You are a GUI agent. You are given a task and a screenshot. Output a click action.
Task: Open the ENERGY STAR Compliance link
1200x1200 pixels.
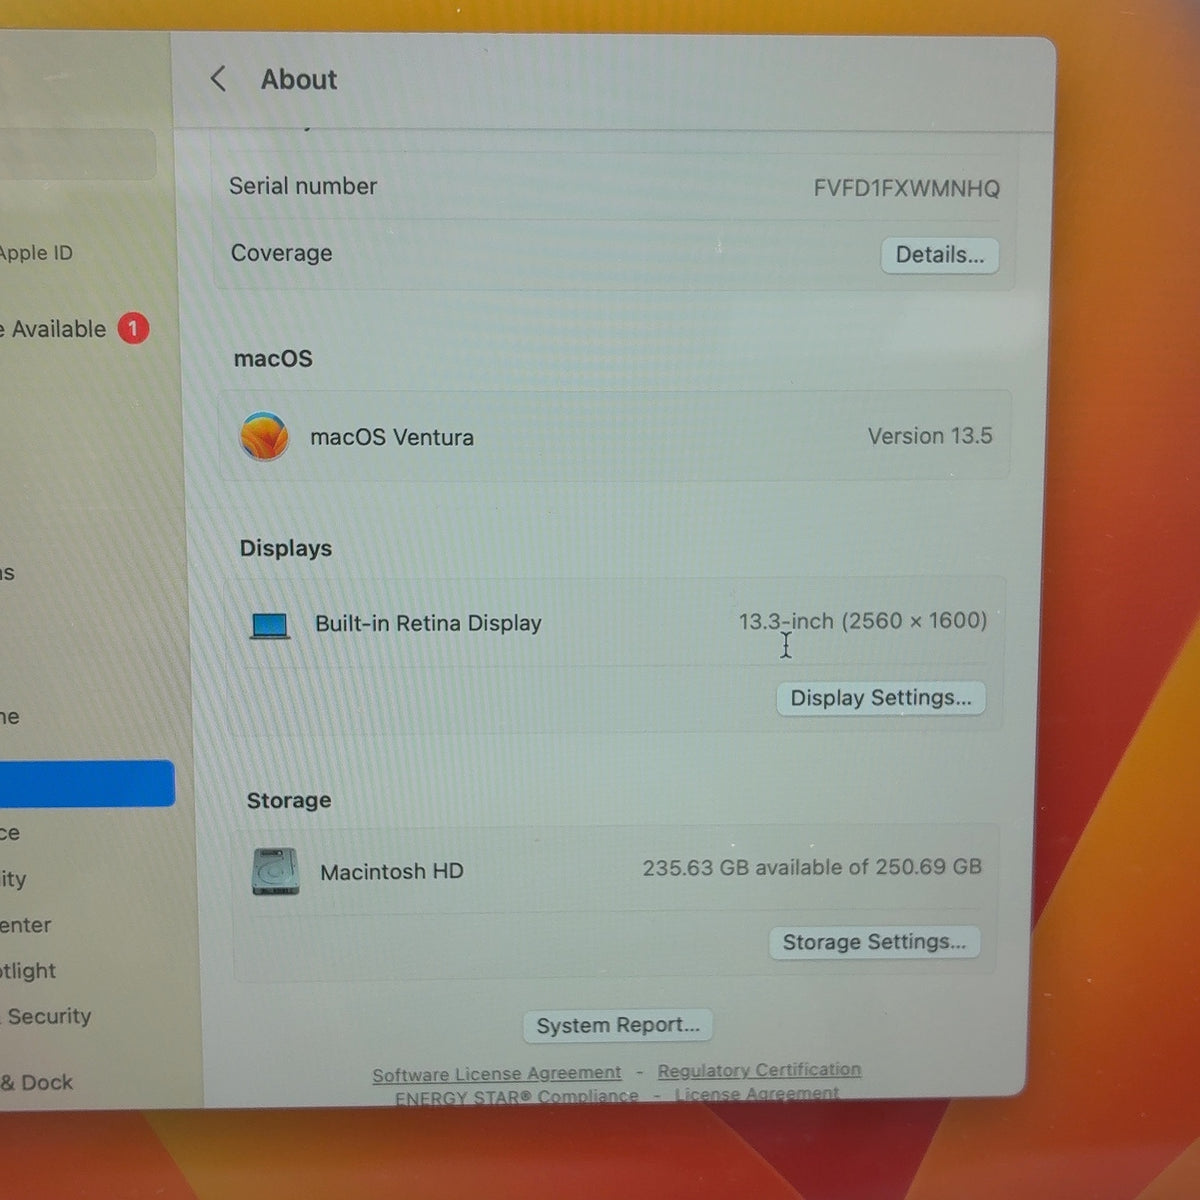click(516, 1097)
